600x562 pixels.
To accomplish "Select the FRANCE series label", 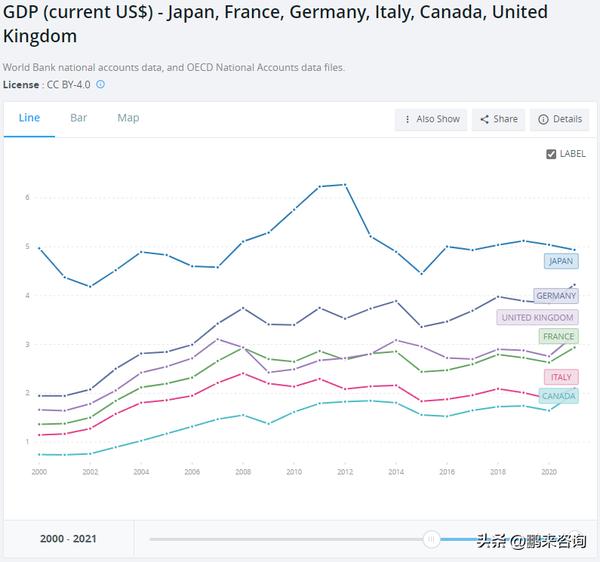I will (x=558, y=336).
